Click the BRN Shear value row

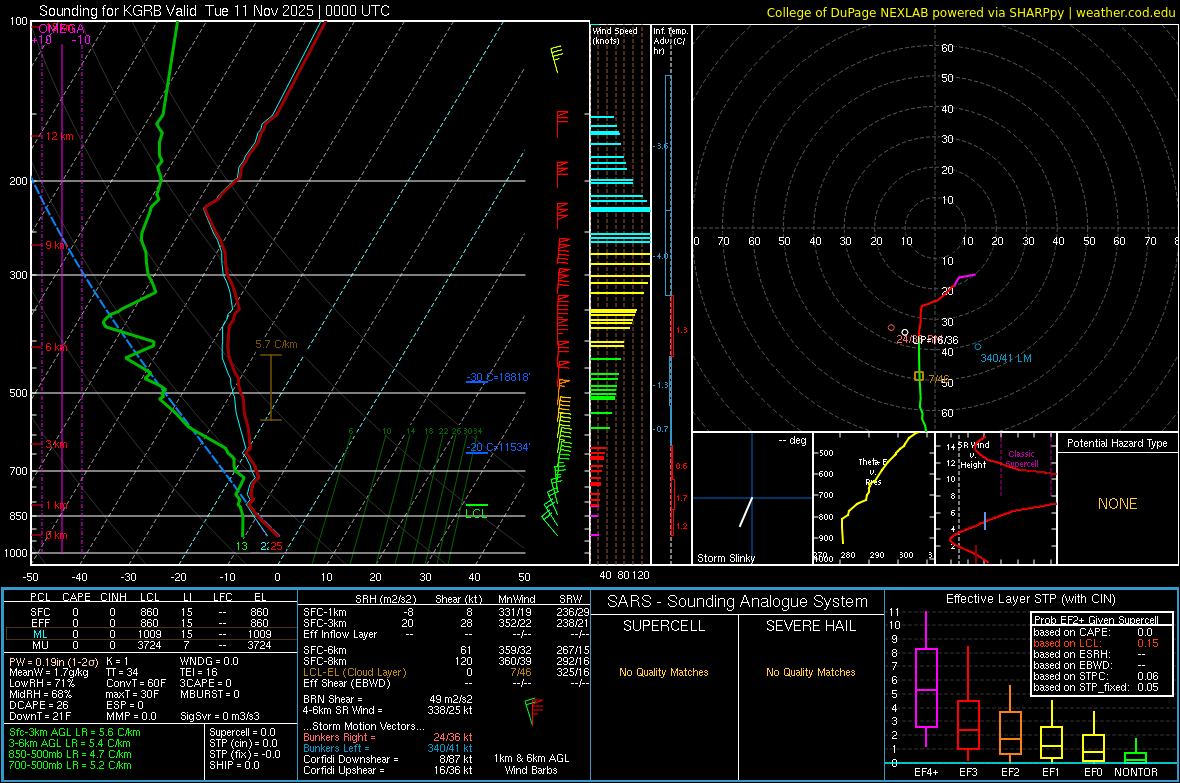(x=388, y=699)
